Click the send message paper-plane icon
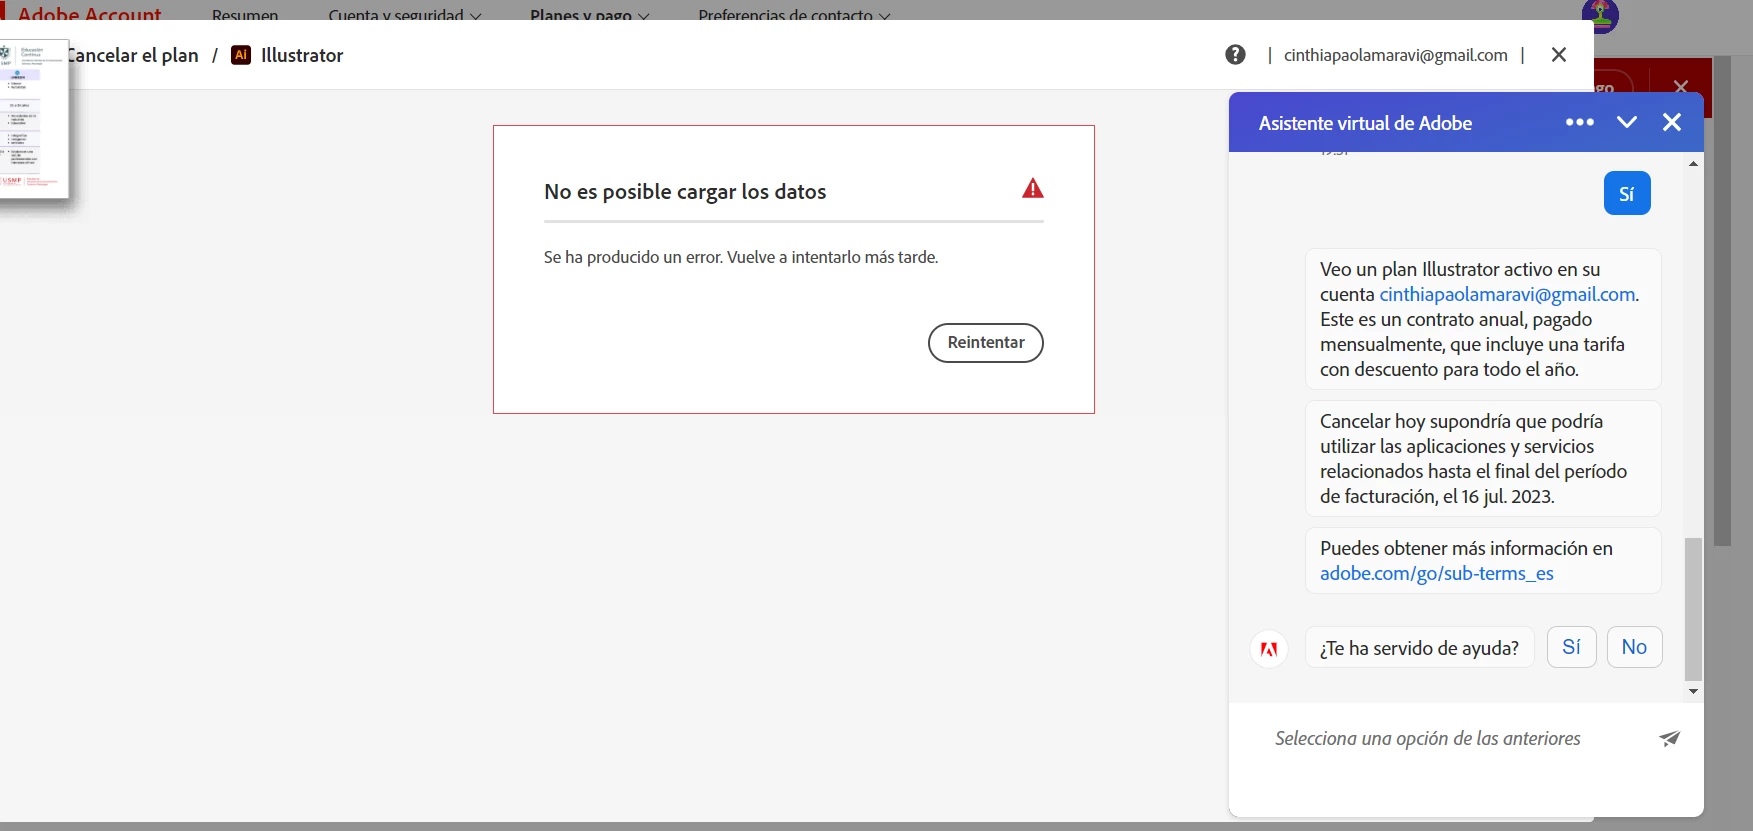Viewport: 1753px width, 831px height. click(x=1670, y=738)
